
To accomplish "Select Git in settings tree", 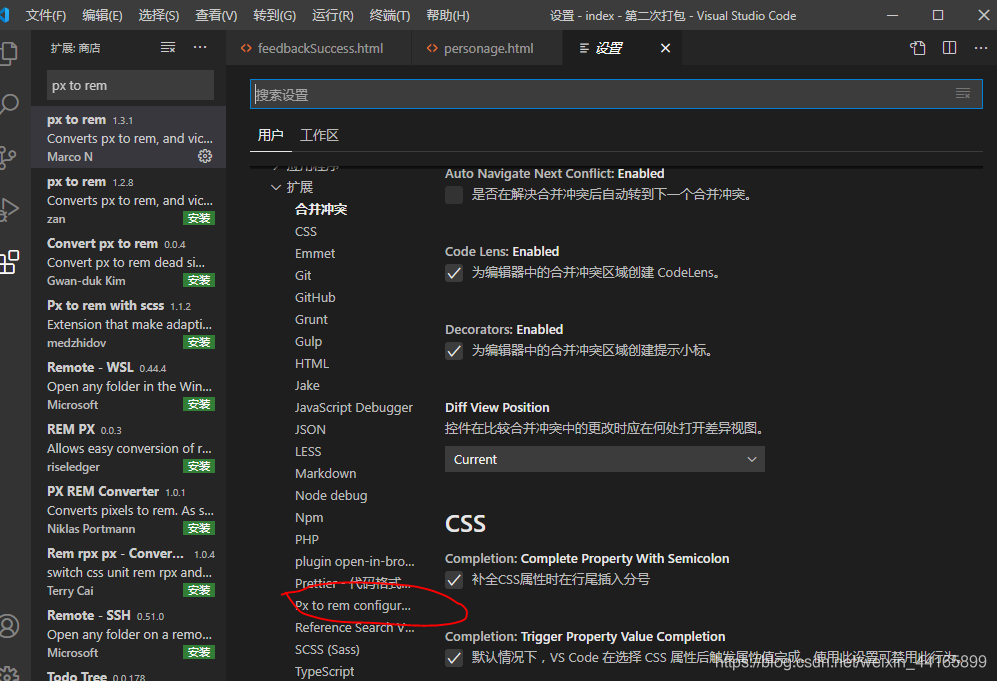I will point(303,275).
